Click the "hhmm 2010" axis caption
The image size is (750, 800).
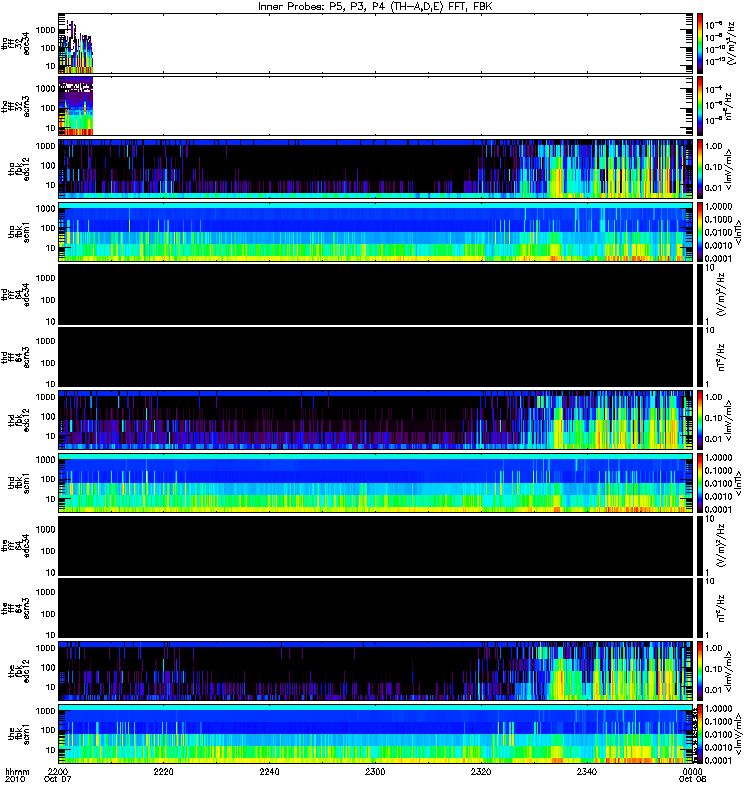(x=17, y=775)
